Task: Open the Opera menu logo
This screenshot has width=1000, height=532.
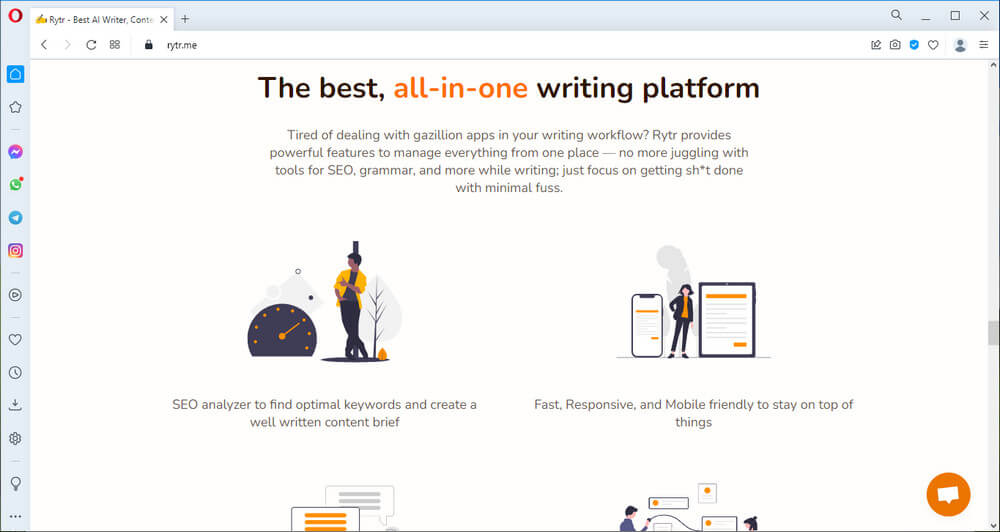Action: pos(15,17)
